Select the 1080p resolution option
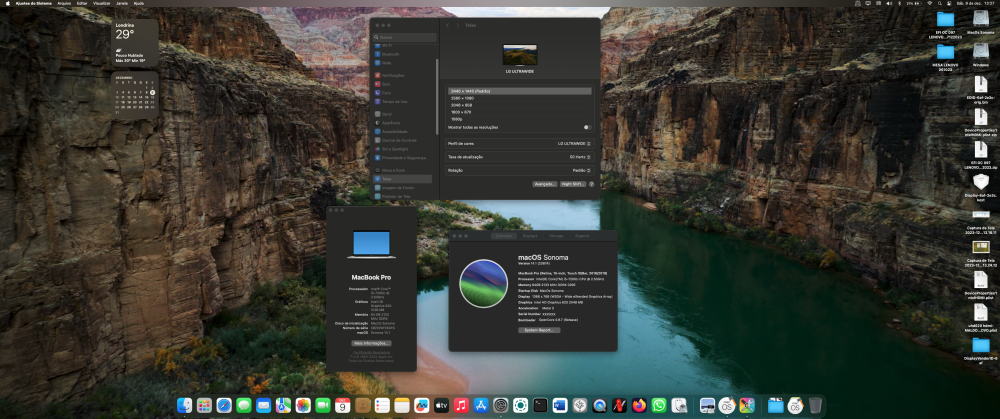Viewport: 1000px width, 419px height. coord(520,119)
